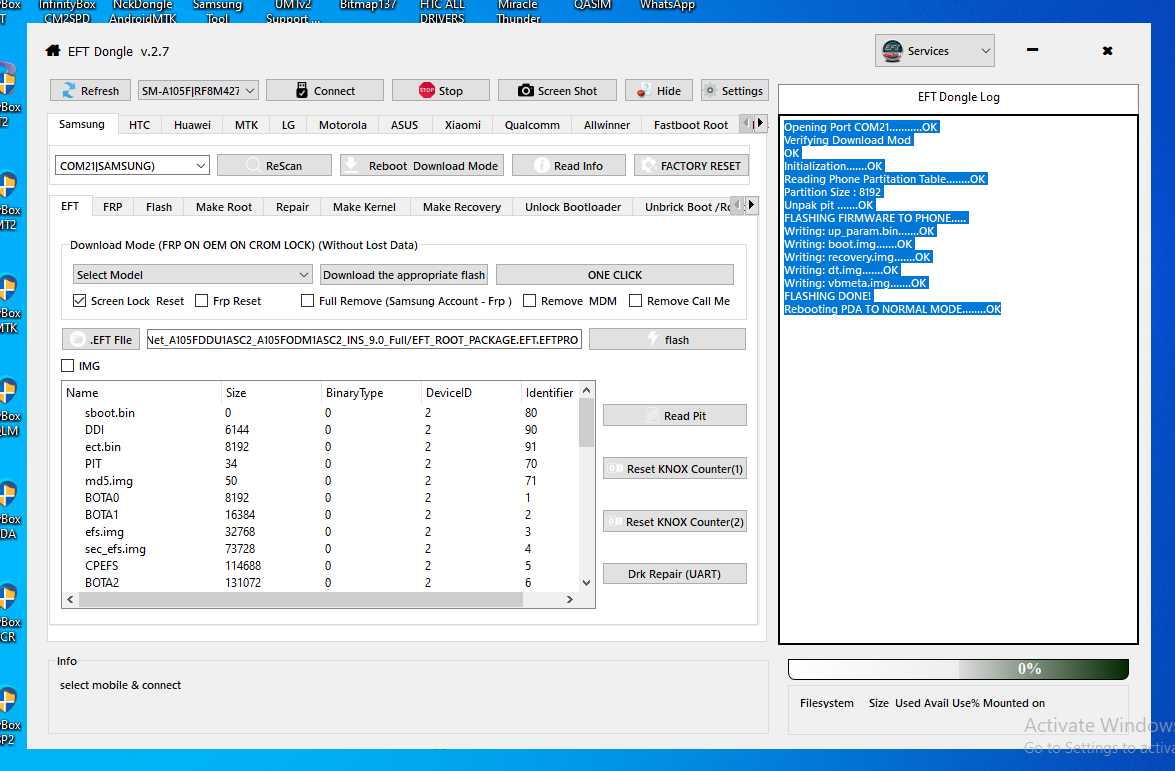Select the sec_efs.img partition row

[321, 549]
